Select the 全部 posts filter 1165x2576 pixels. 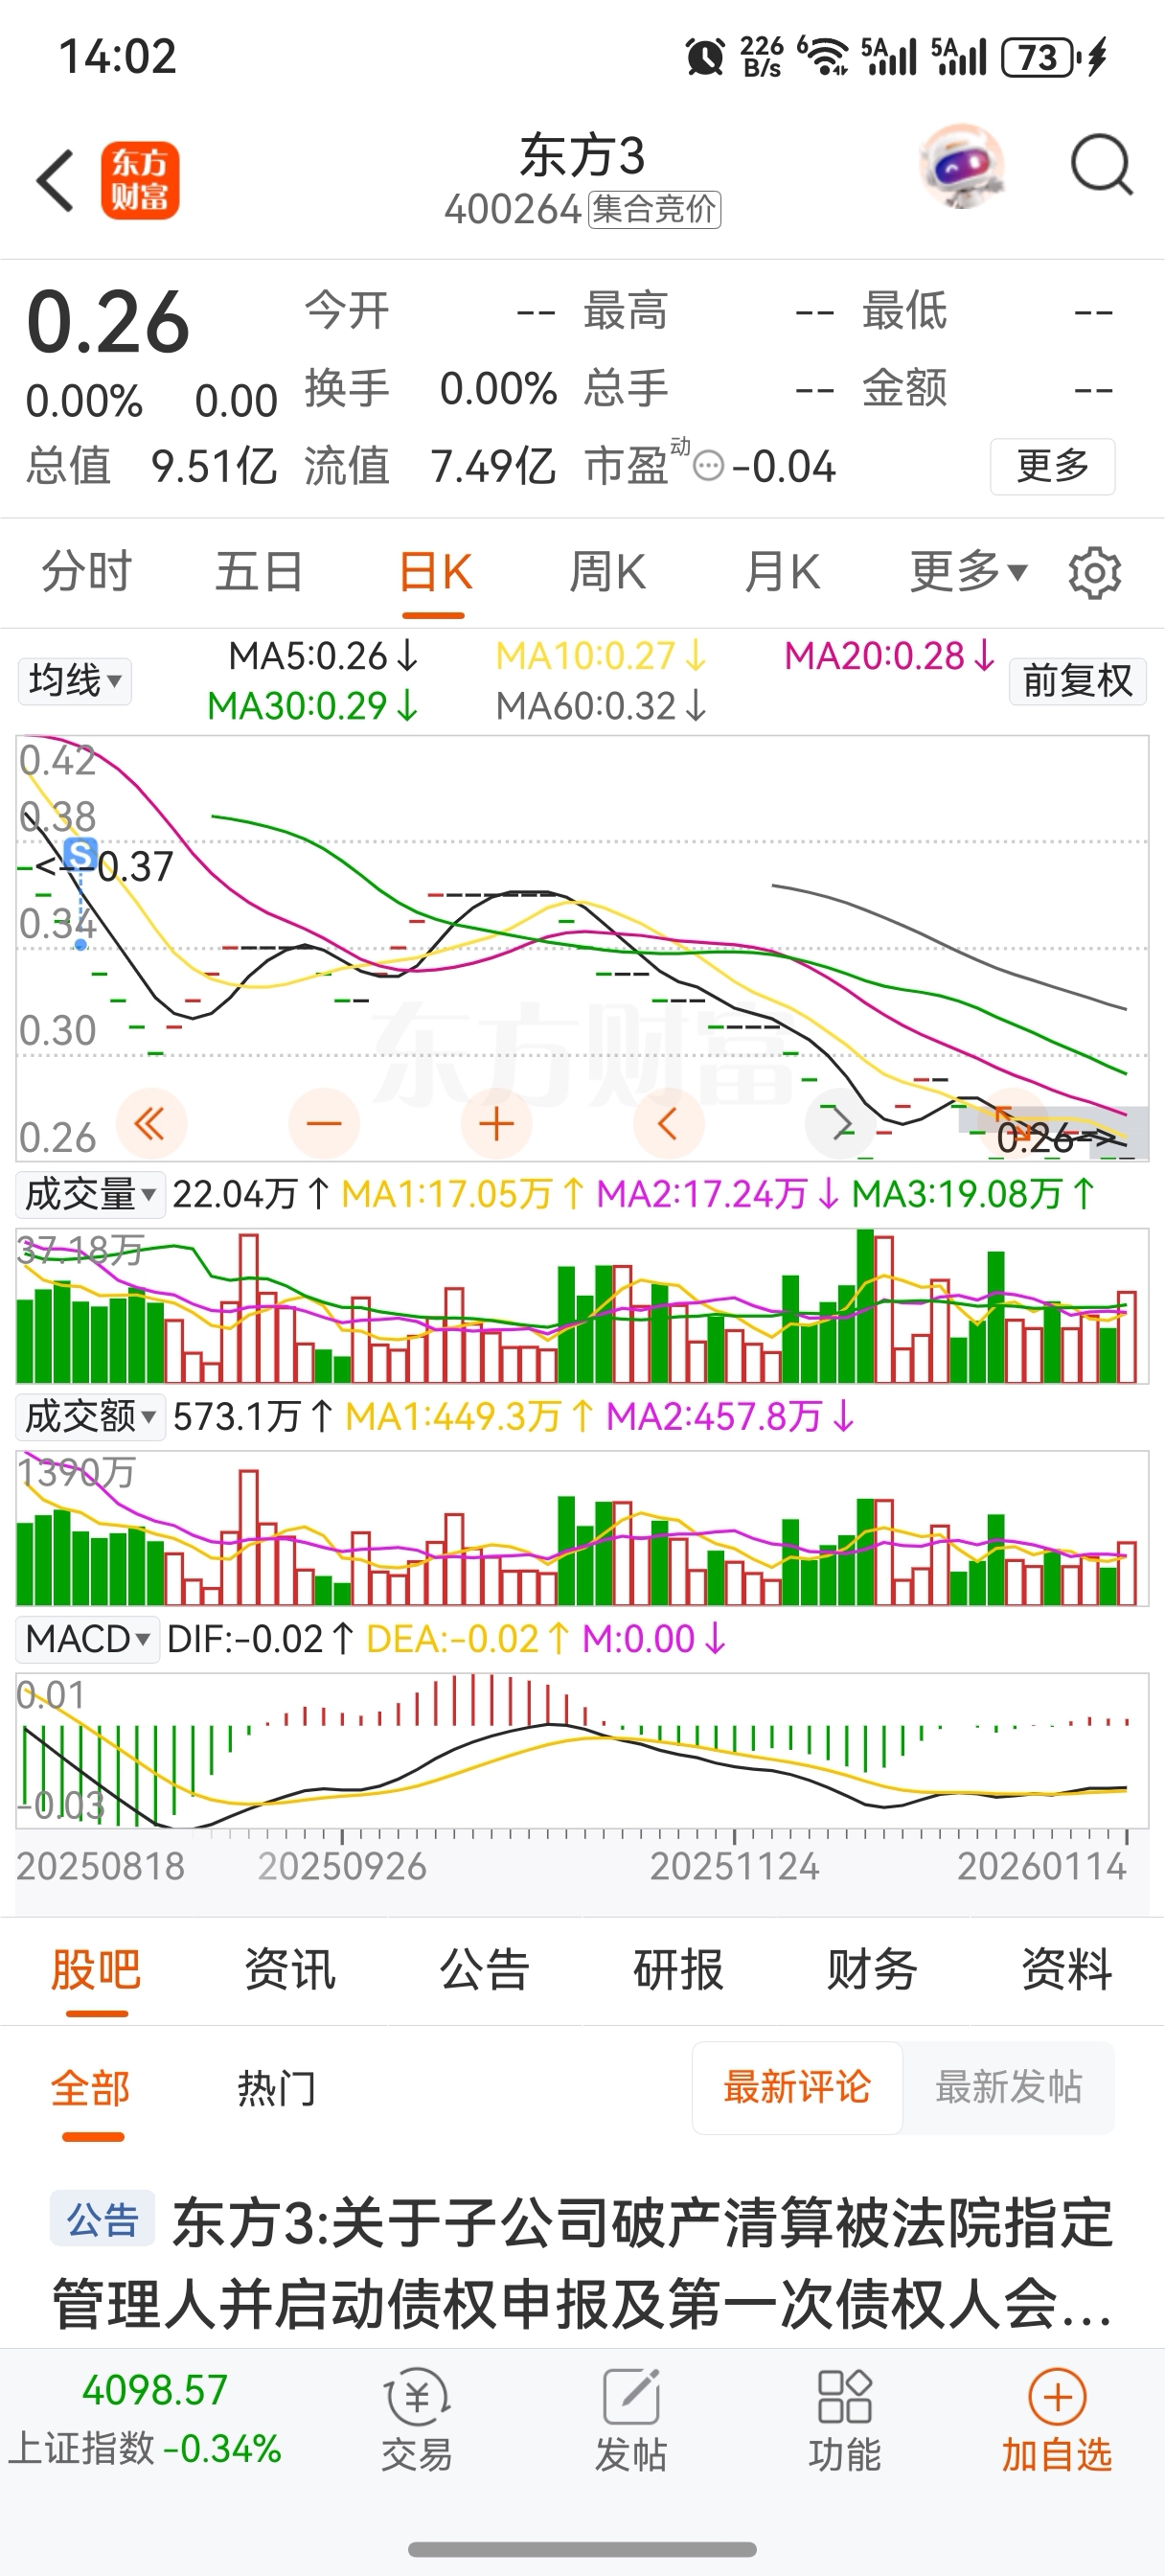click(91, 2089)
